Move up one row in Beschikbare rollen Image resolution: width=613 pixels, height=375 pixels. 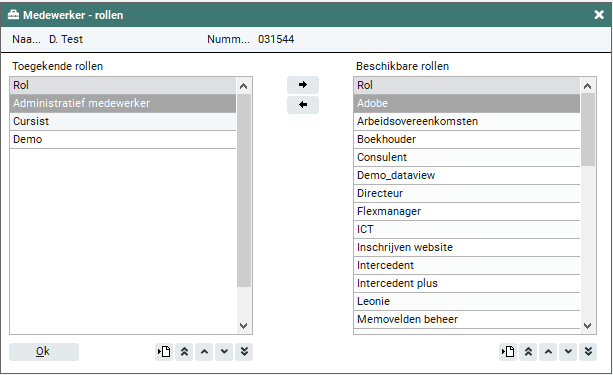pos(548,352)
